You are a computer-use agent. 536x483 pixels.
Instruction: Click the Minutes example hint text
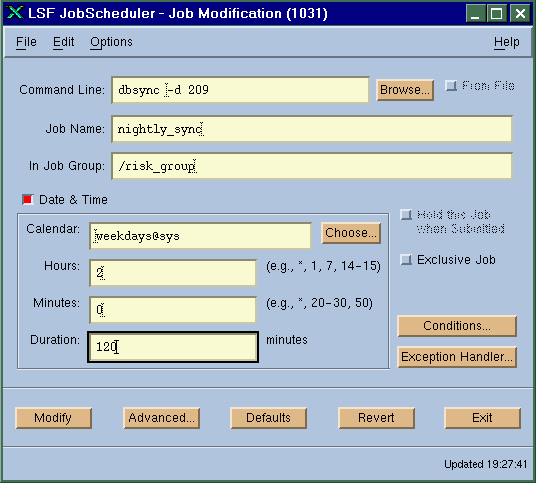[319, 303]
